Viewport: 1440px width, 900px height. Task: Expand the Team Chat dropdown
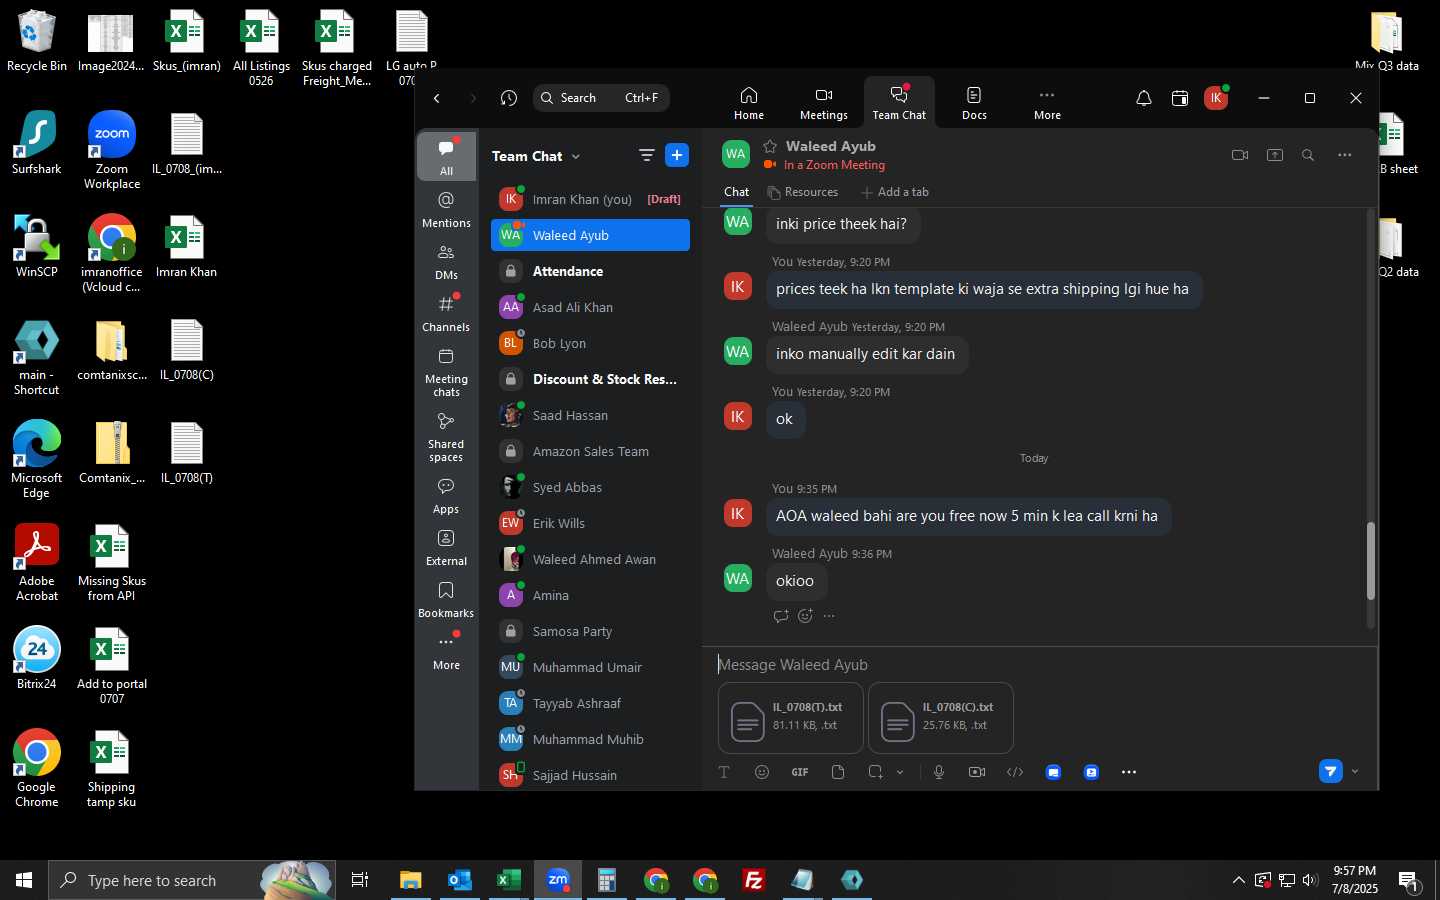[576, 156]
